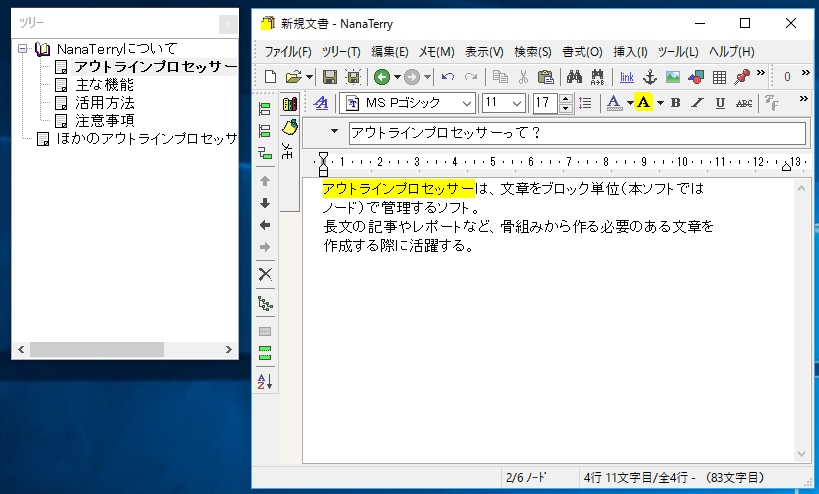The width and height of the screenshot is (819, 494).
Task: Select the 注意事項 tree node
Action: click(x=104, y=121)
